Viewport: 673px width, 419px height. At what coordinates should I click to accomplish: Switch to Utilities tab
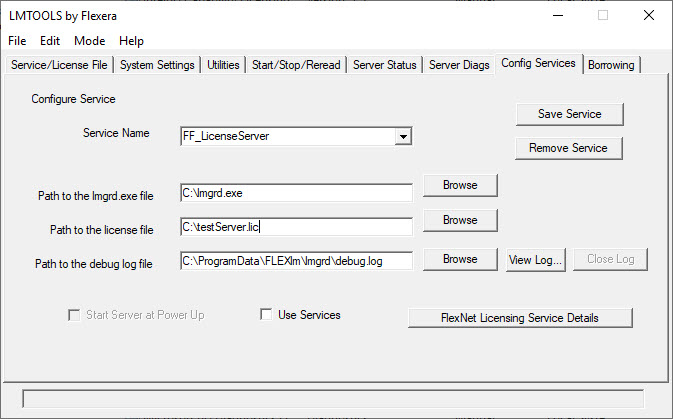click(x=223, y=65)
